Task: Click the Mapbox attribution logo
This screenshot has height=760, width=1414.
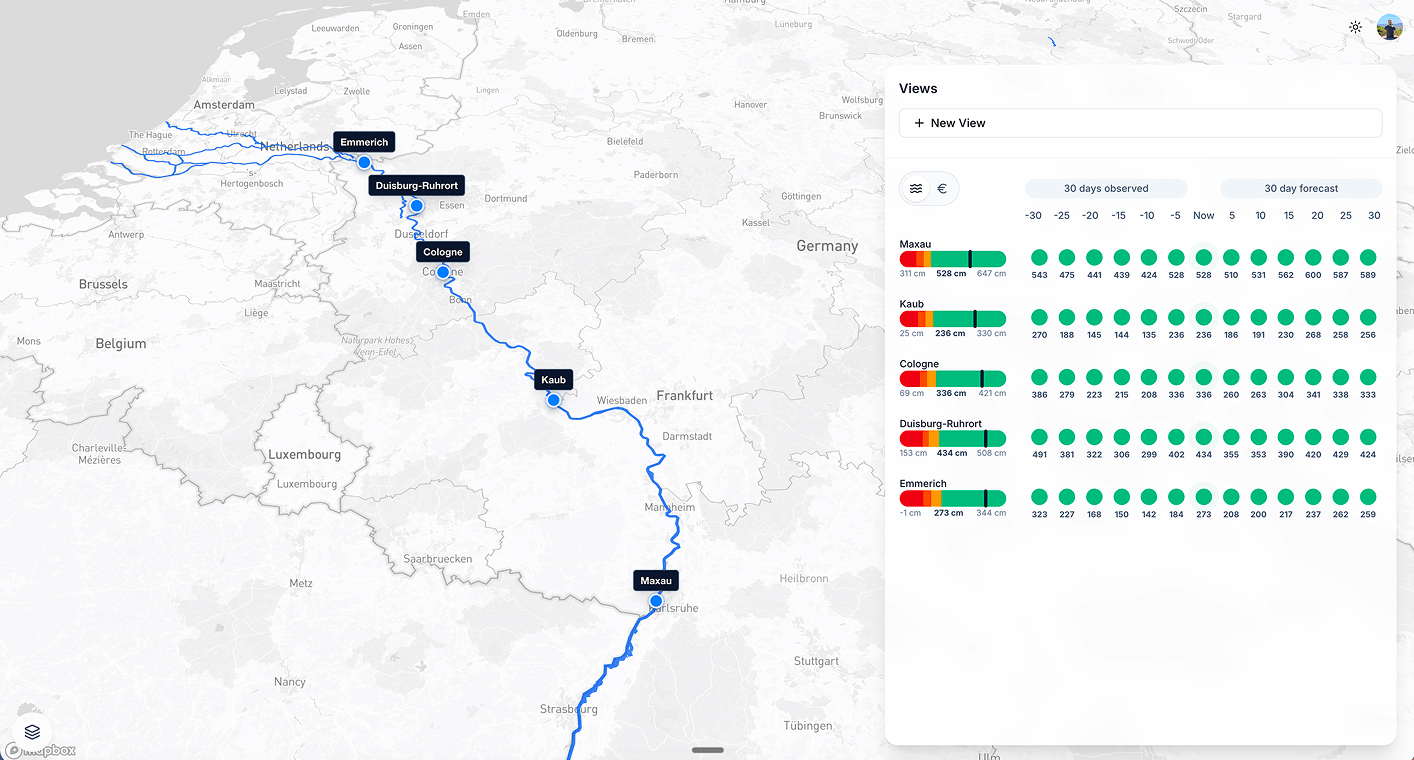Action: [x=38, y=749]
